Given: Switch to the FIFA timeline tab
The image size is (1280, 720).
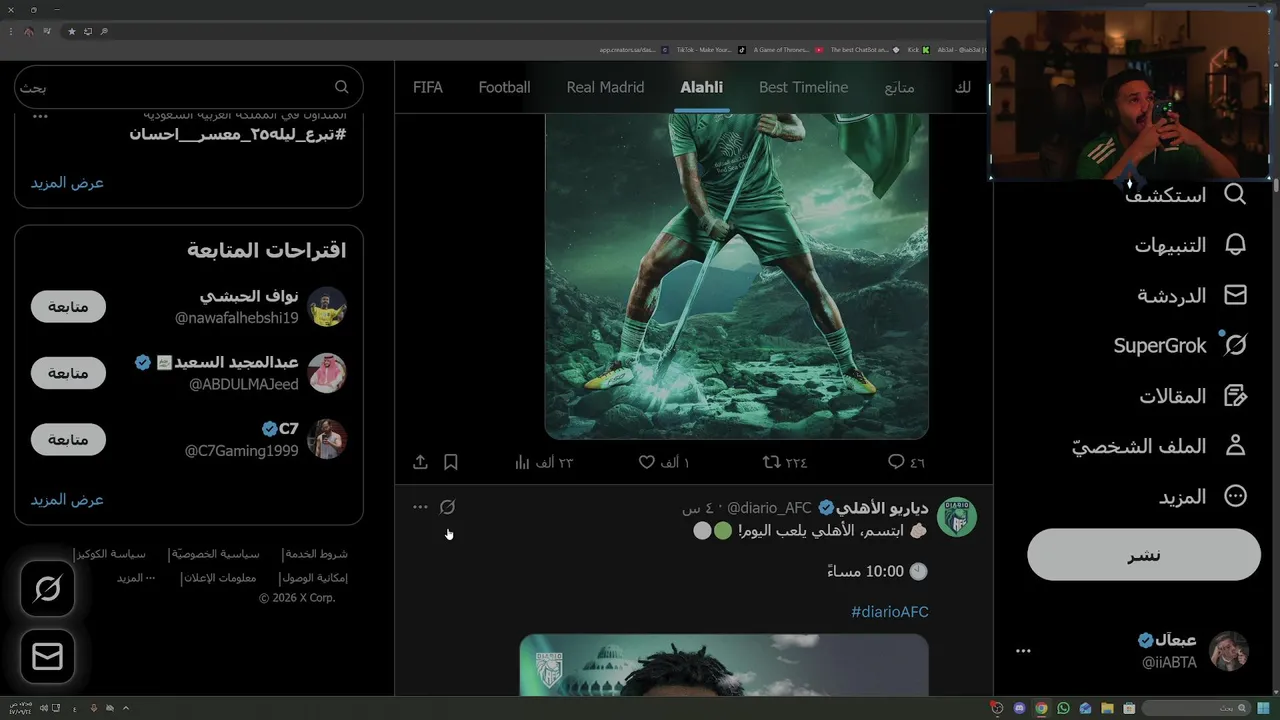Looking at the screenshot, I should [x=428, y=87].
